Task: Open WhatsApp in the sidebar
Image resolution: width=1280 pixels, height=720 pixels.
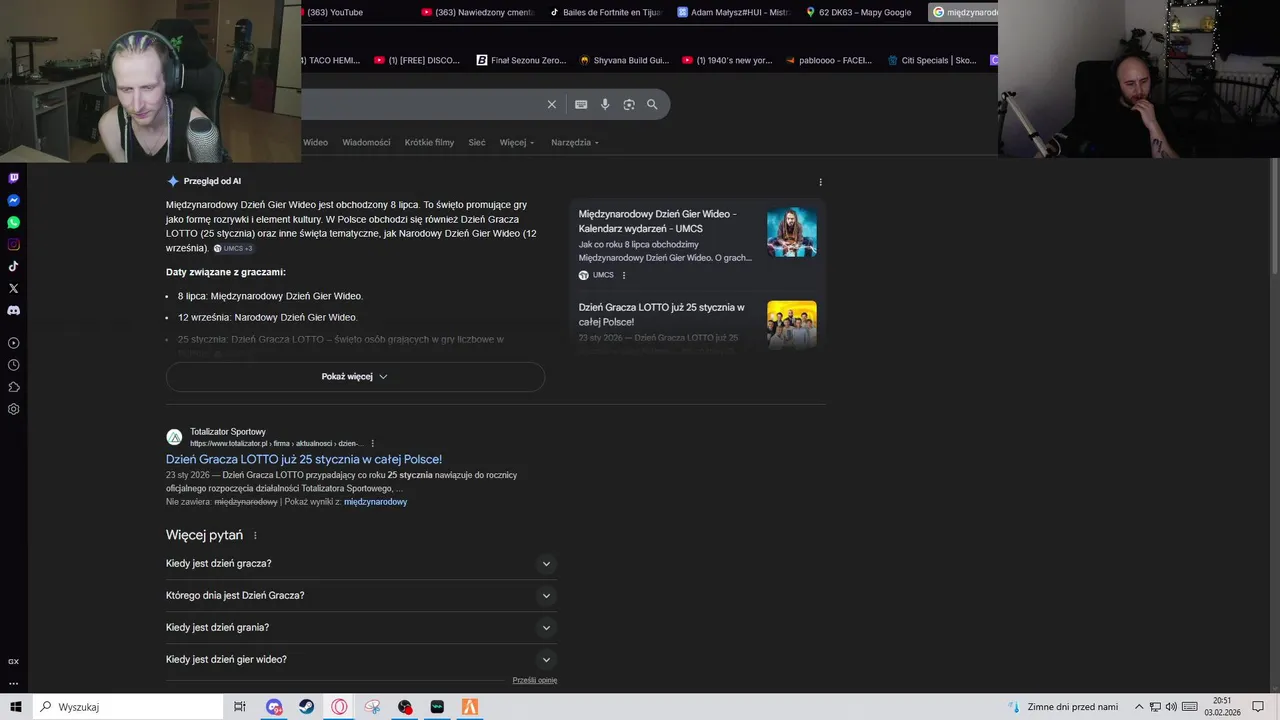Action: tap(13, 222)
